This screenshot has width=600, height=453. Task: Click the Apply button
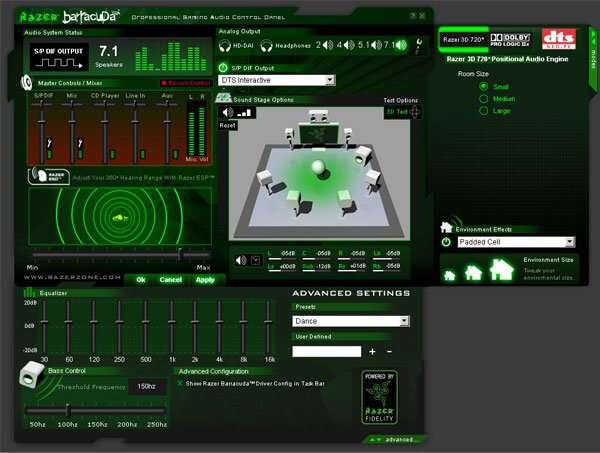[205, 280]
